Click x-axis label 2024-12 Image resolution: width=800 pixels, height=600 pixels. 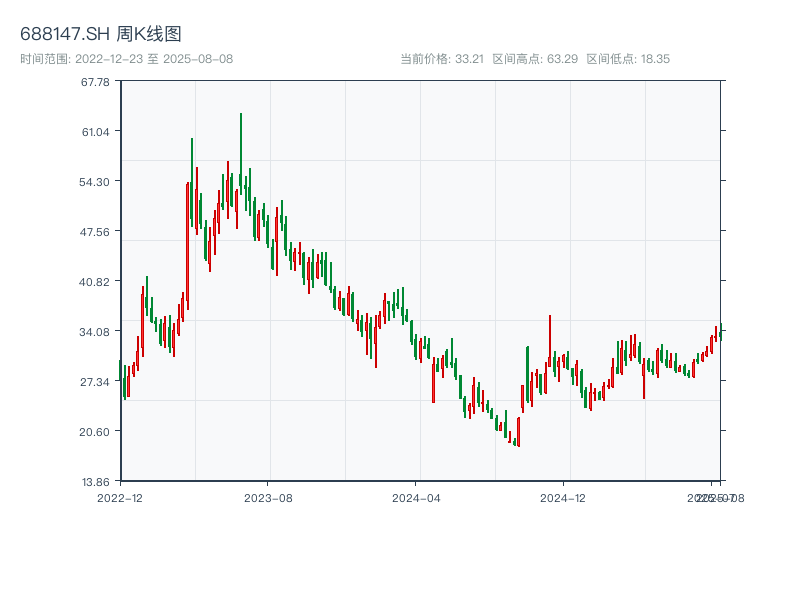563,498
